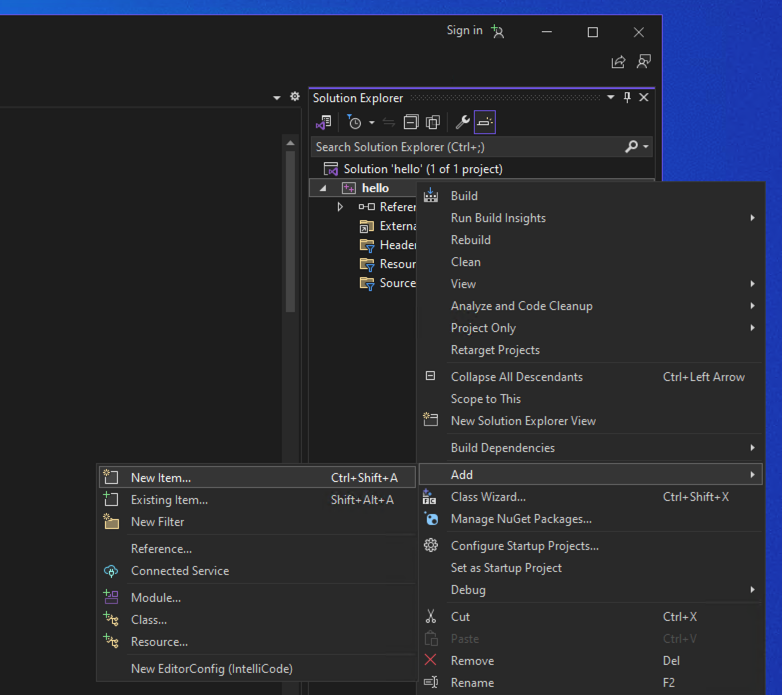
Task: Open the Solution Explorer search options dropdown
Action: click(x=647, y=147)
